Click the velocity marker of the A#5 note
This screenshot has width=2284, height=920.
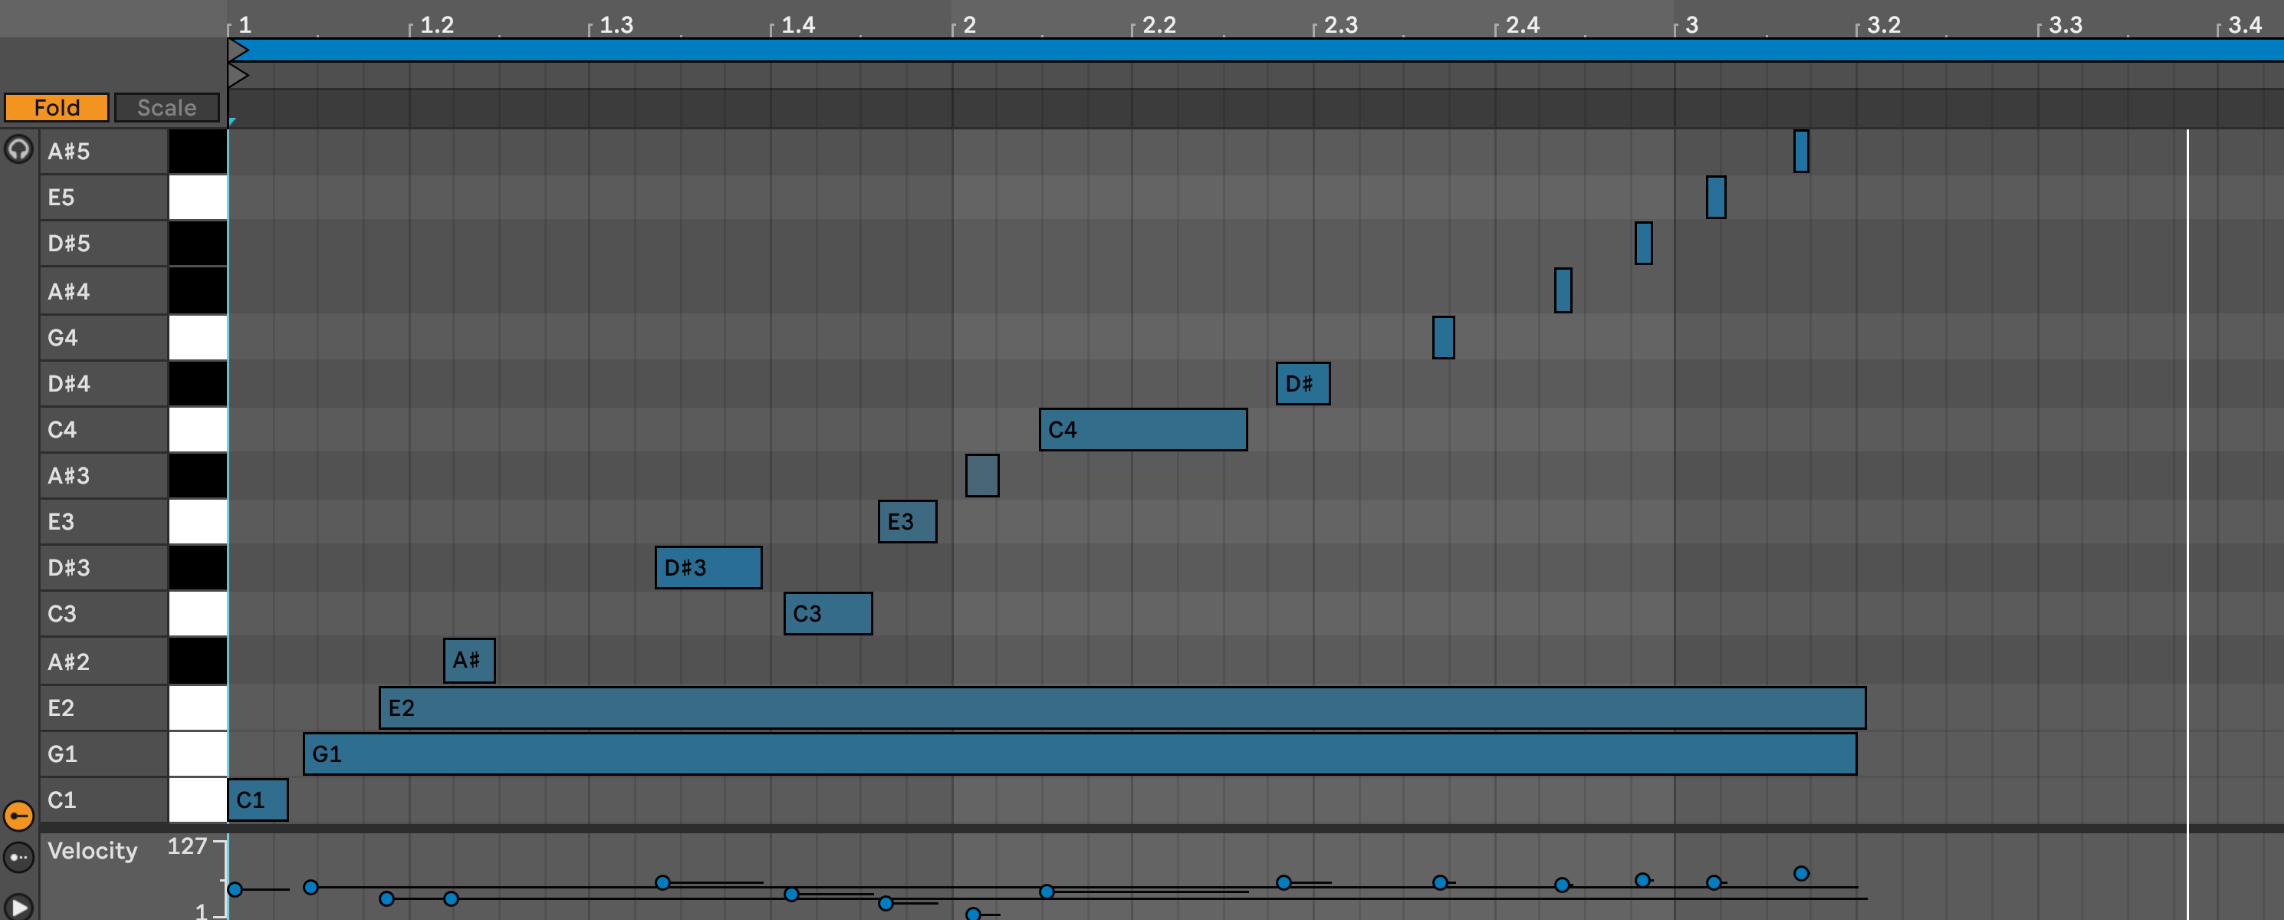[1801, 873]
